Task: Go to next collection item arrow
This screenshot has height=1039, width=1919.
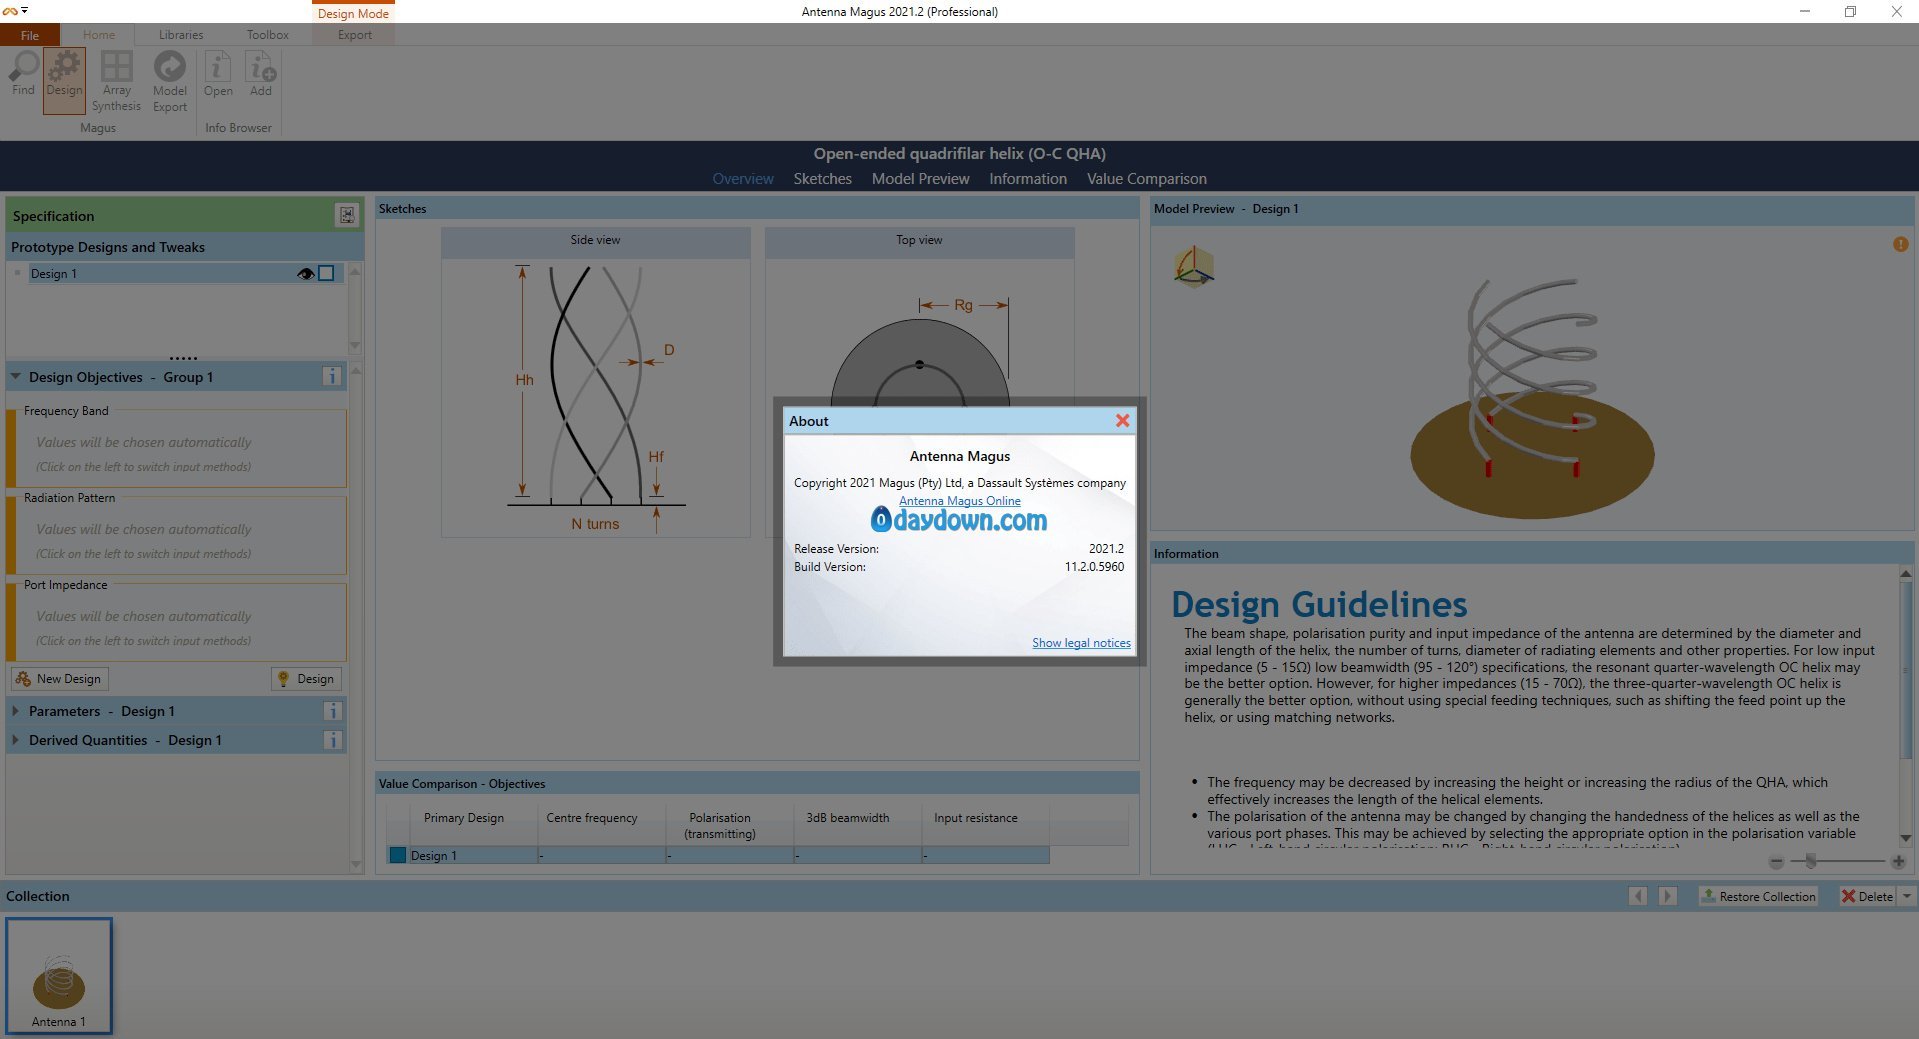Action: coord(1668,896)
